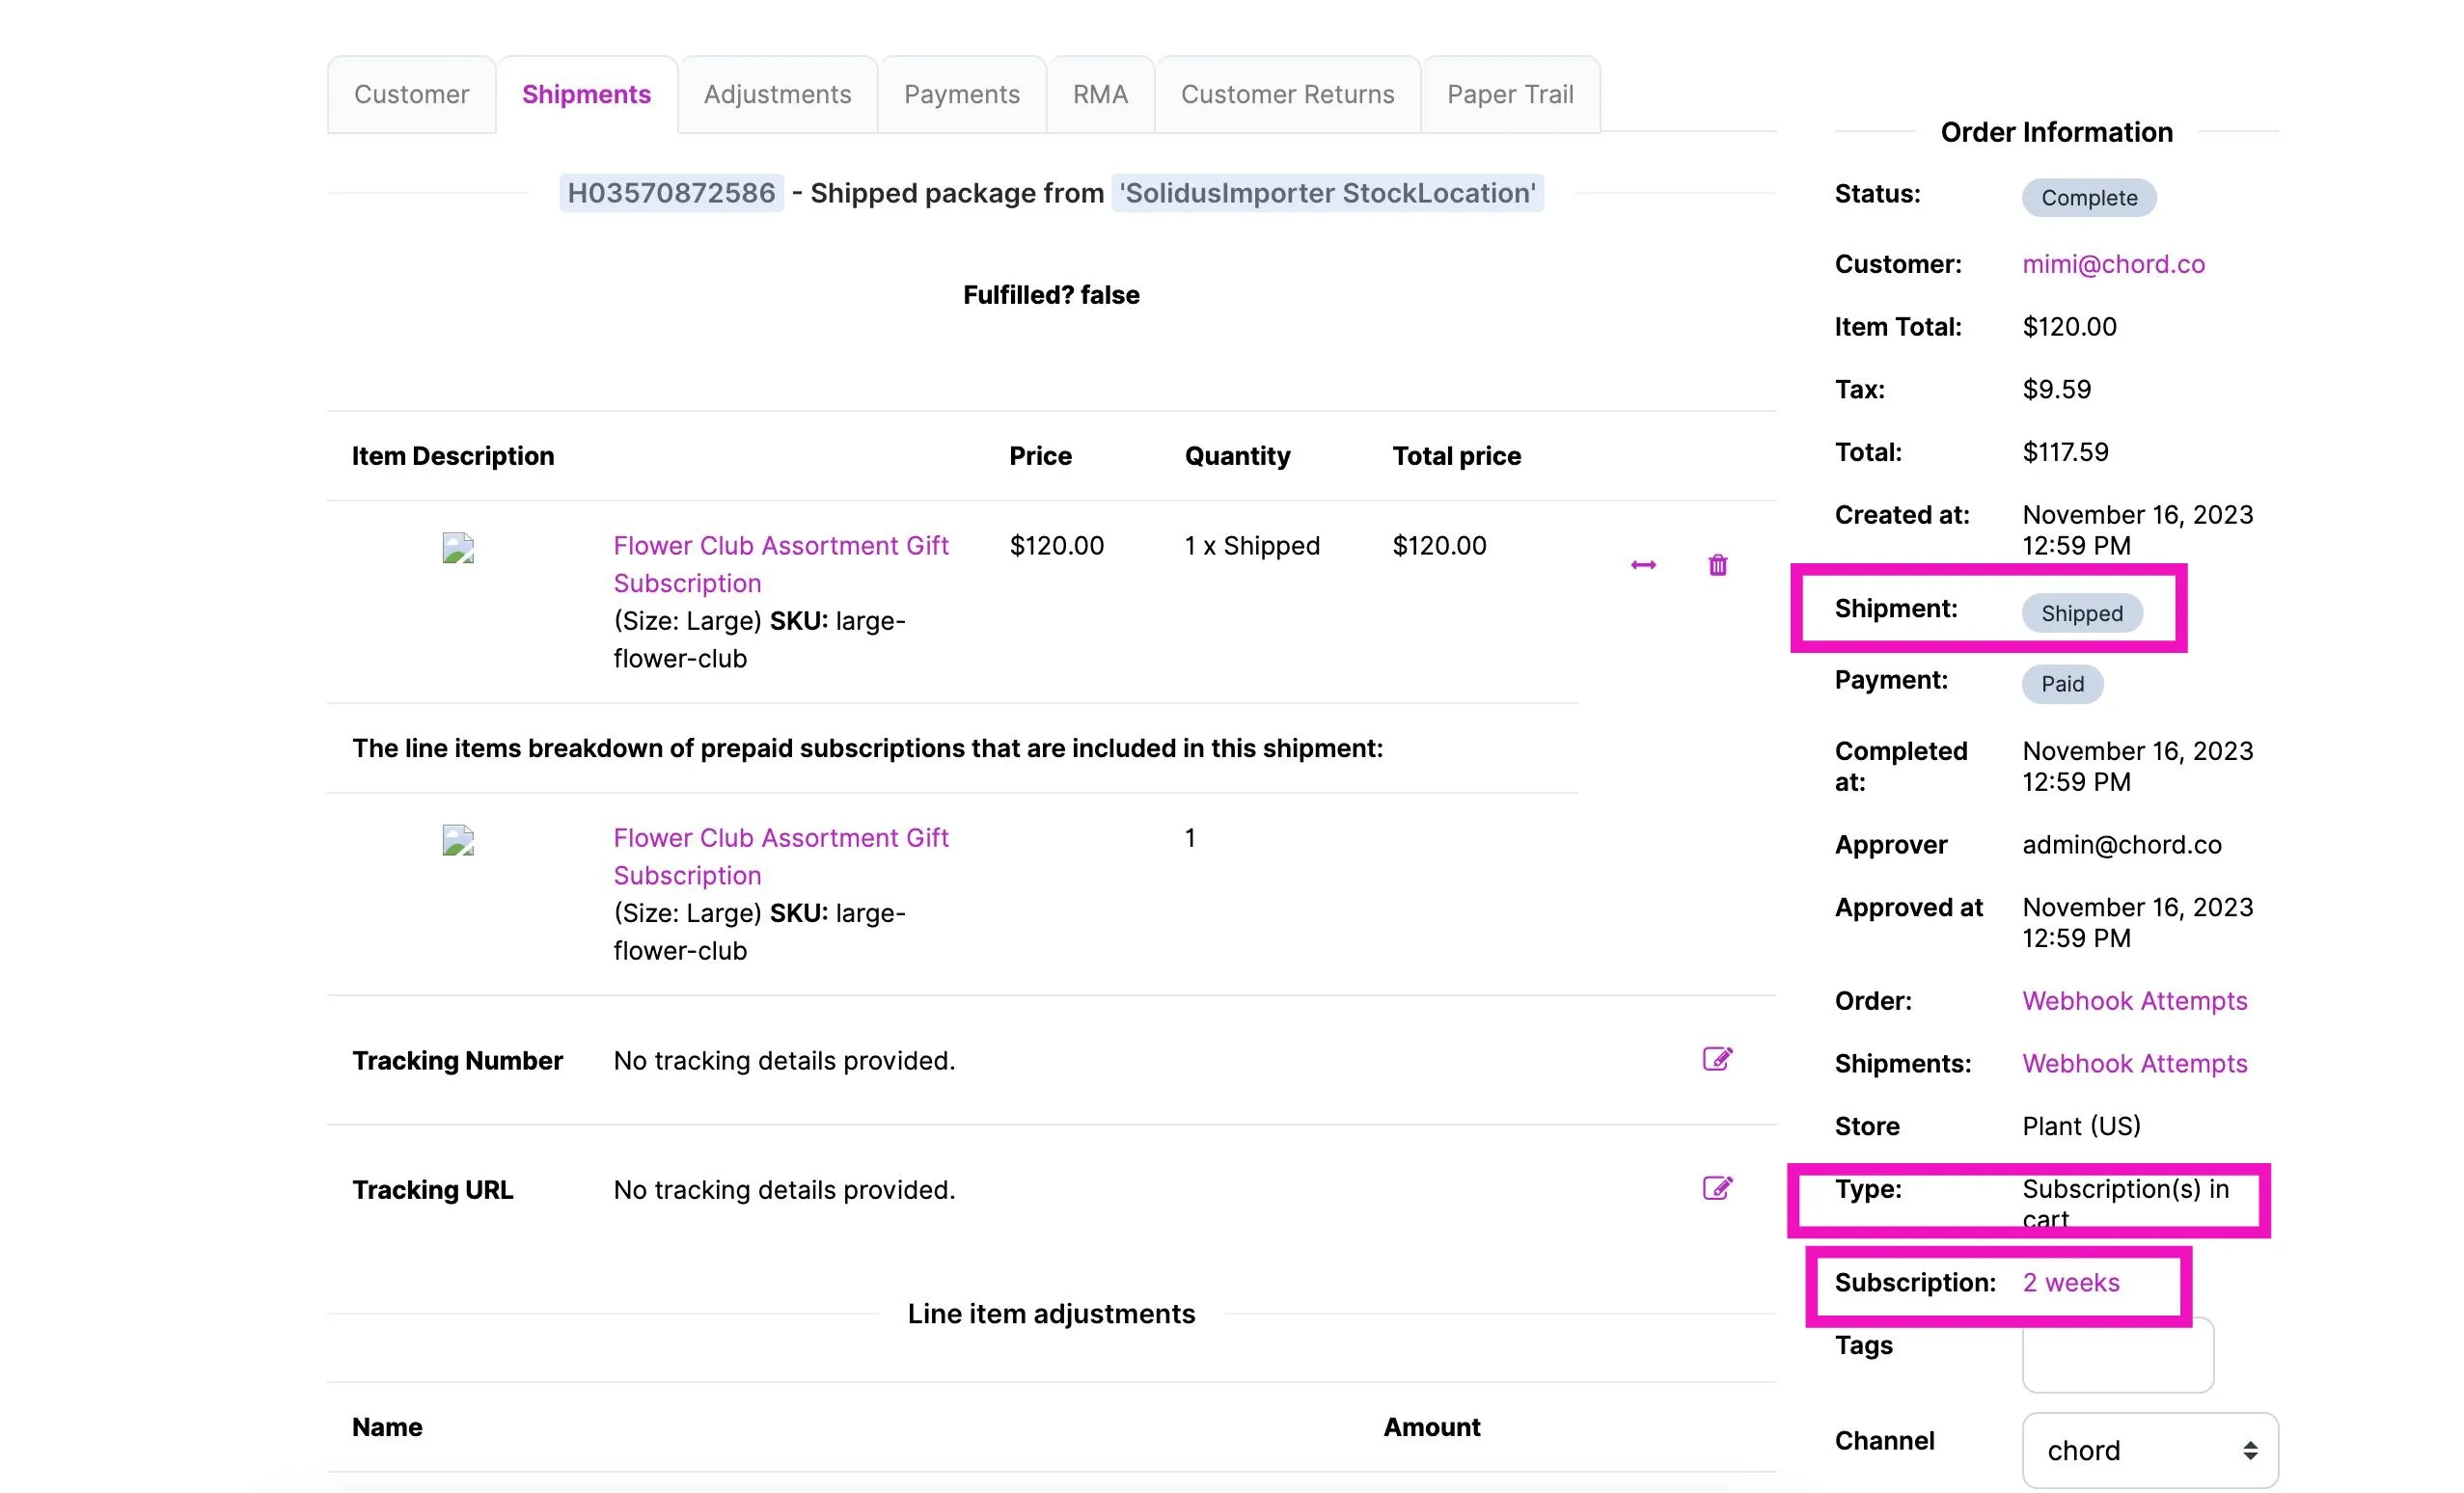This screenshot has width=2464, height=1493.
Task: Click the Total value $117.59
Action: tap(2065, 452)
